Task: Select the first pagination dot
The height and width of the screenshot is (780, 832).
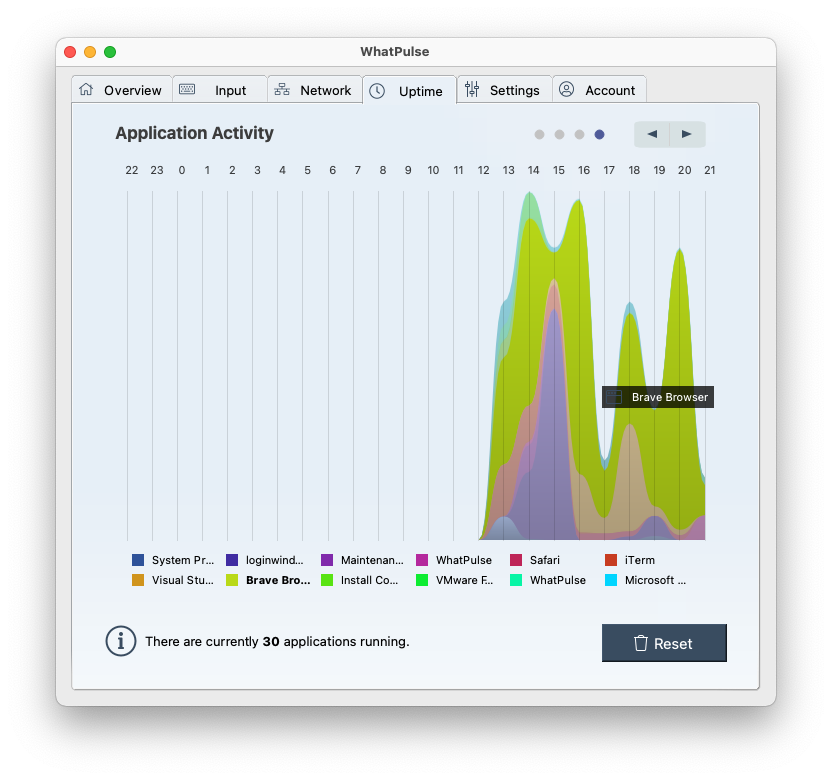Action: coord(539,133)
